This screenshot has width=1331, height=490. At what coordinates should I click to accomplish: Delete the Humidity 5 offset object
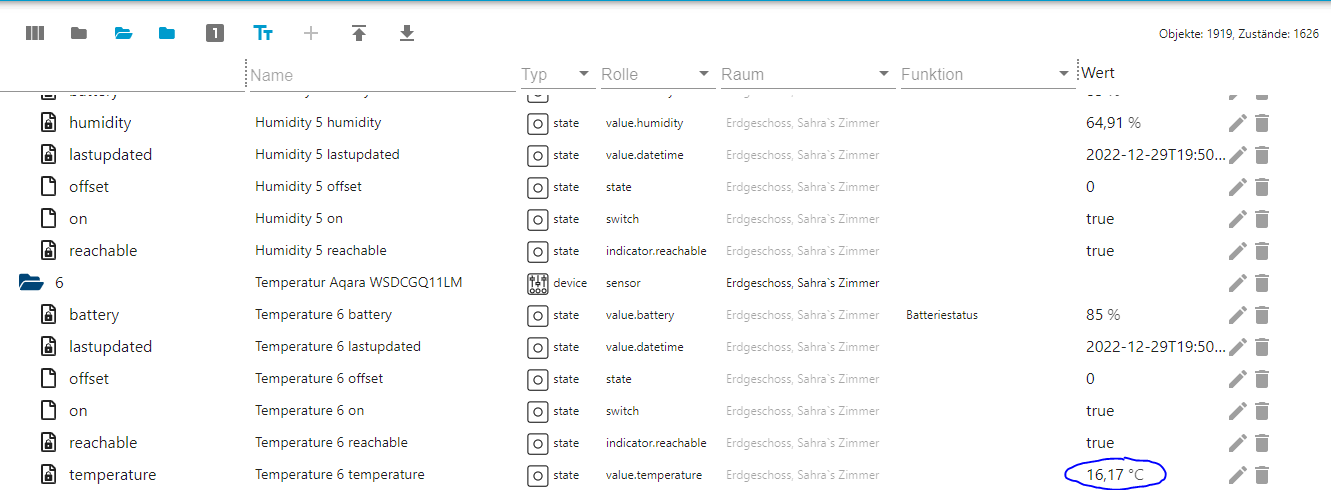point(1262,187)
